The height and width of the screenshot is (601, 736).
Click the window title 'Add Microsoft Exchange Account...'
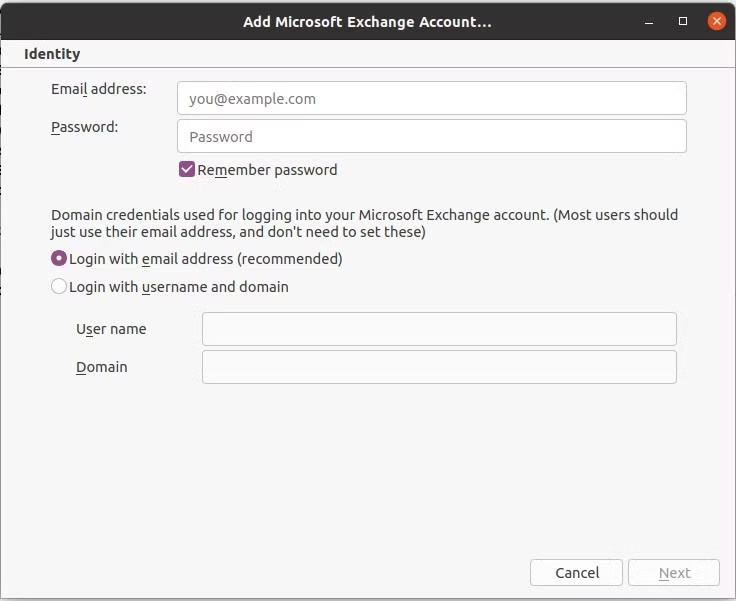pos(367,22)
